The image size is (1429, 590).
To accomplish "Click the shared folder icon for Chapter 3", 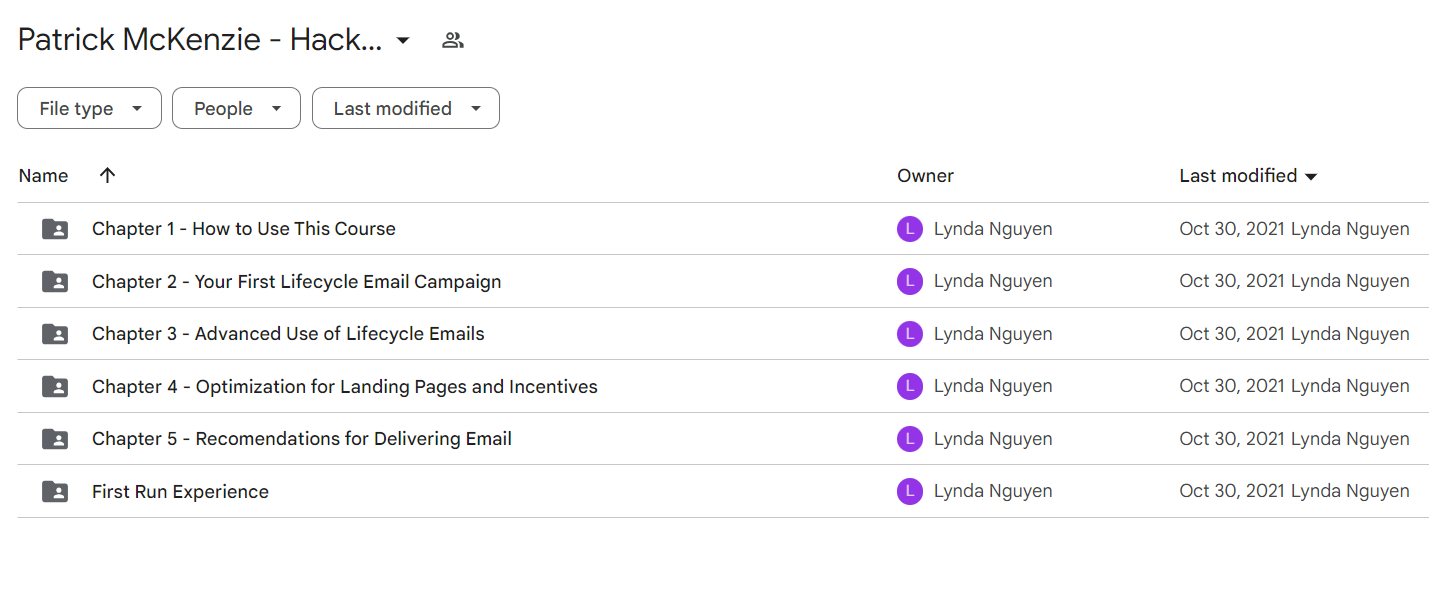I will pos(55,334).
